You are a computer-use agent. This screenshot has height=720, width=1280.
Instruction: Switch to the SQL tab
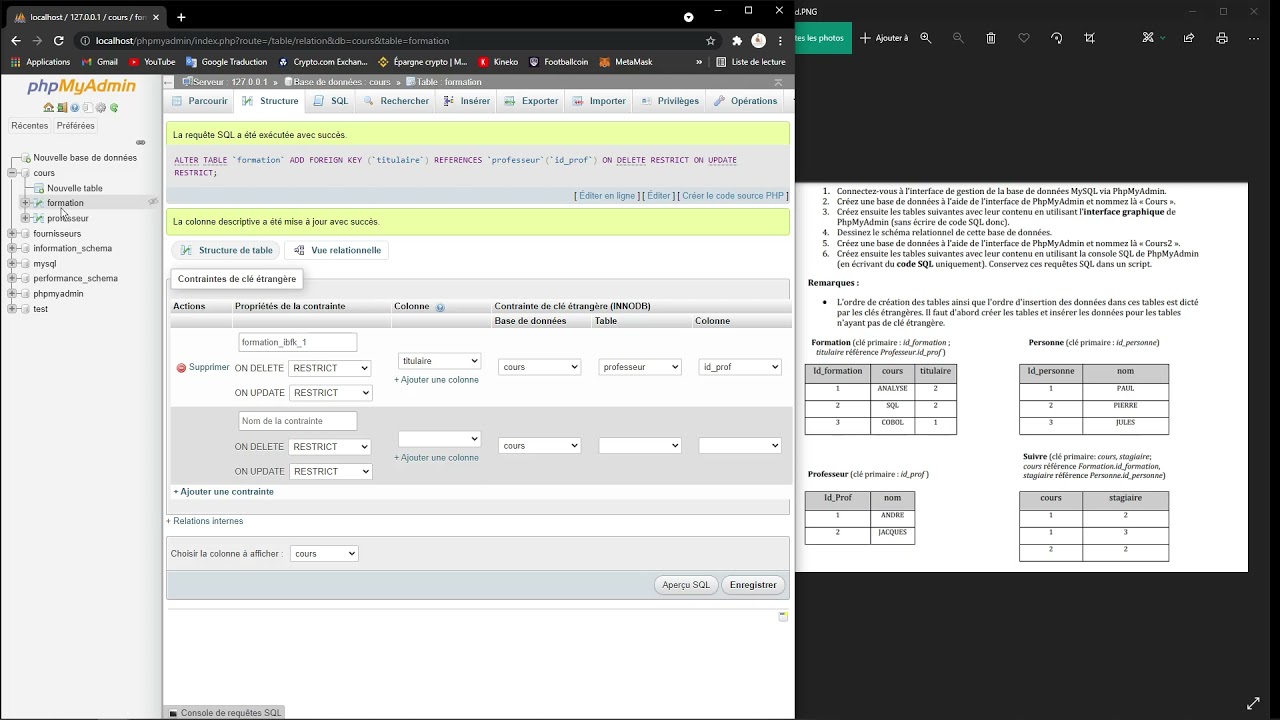331,101
